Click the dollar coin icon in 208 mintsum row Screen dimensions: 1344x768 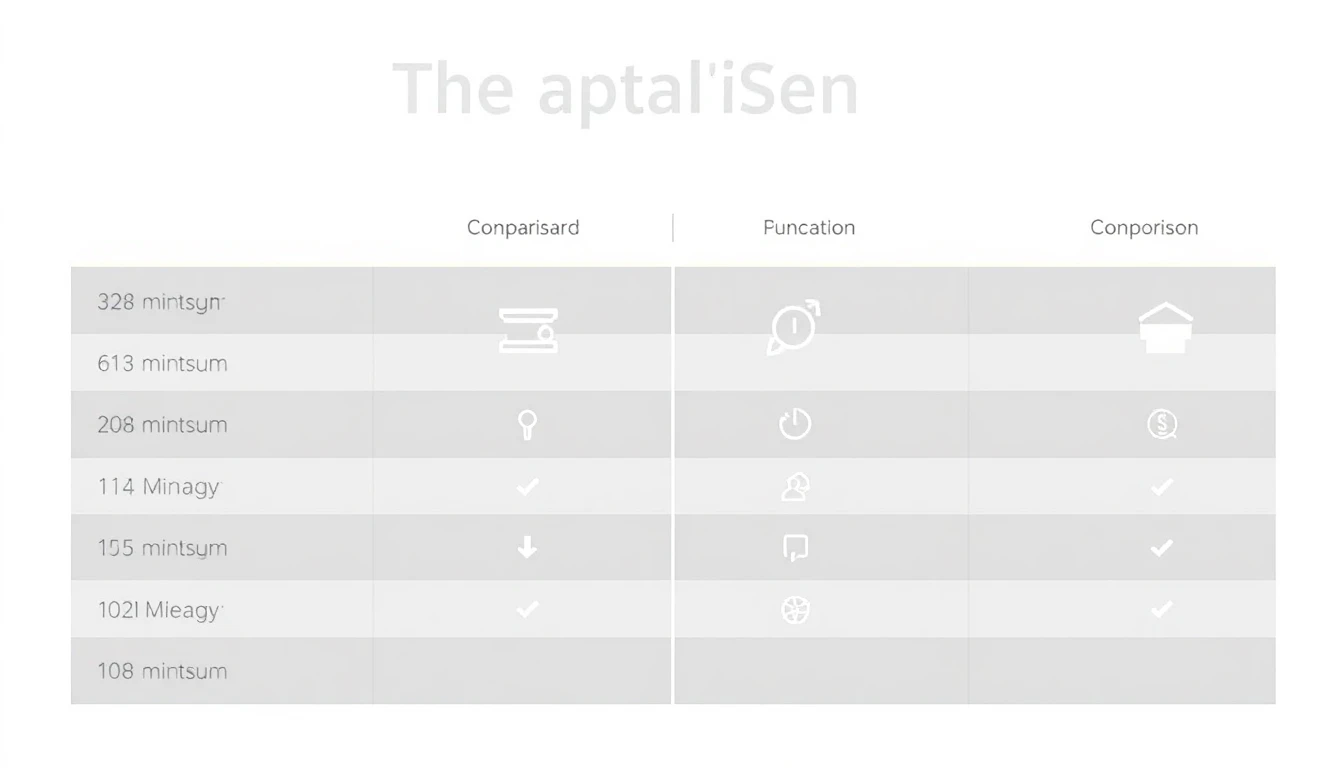(1162, 425)
